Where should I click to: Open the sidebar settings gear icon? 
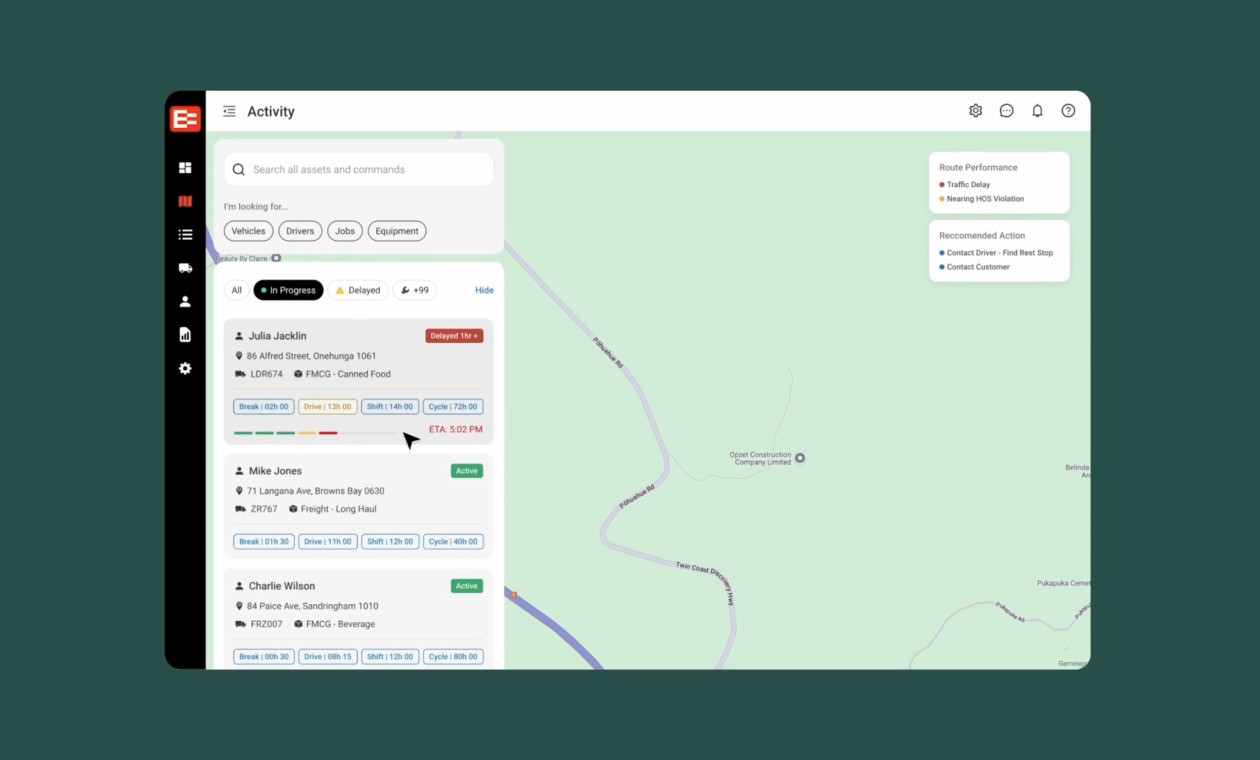tap(185, 368)
